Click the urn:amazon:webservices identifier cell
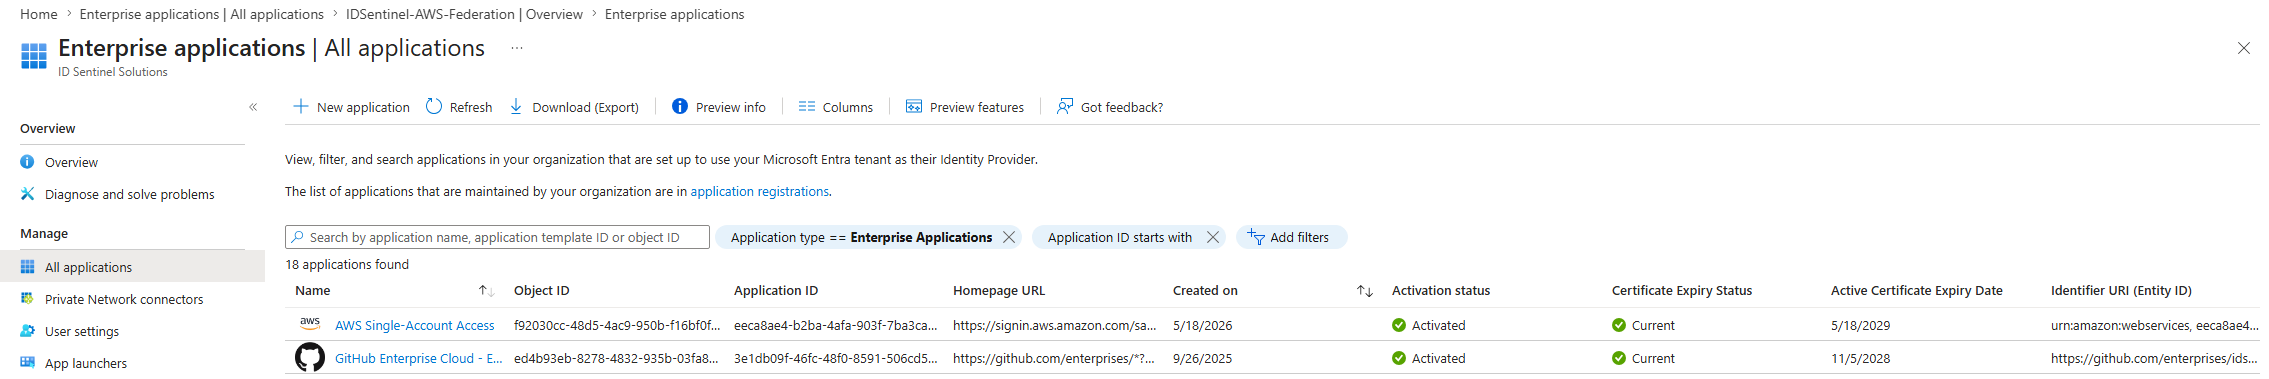The height and width of the screenshot is (379, 2269). [x=2154, y=325]
